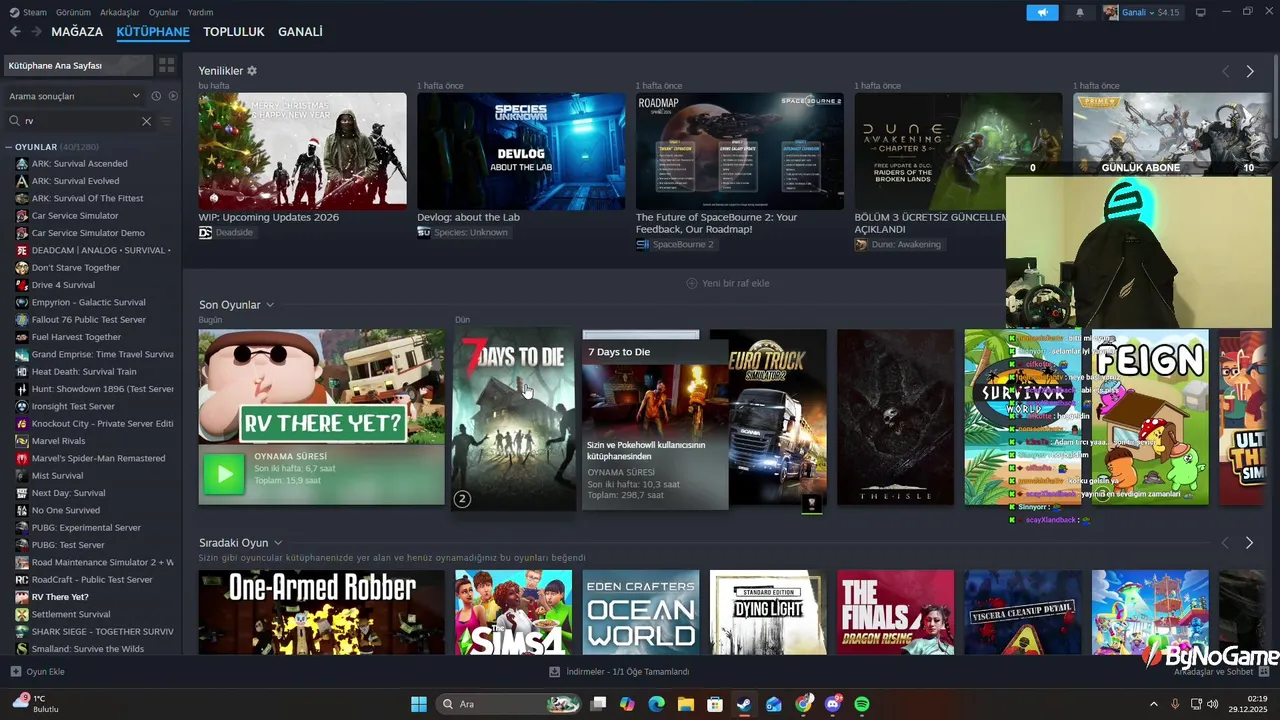Click the recent activity clock filter icon
The image size is (1280, 720).
(156, 96)
